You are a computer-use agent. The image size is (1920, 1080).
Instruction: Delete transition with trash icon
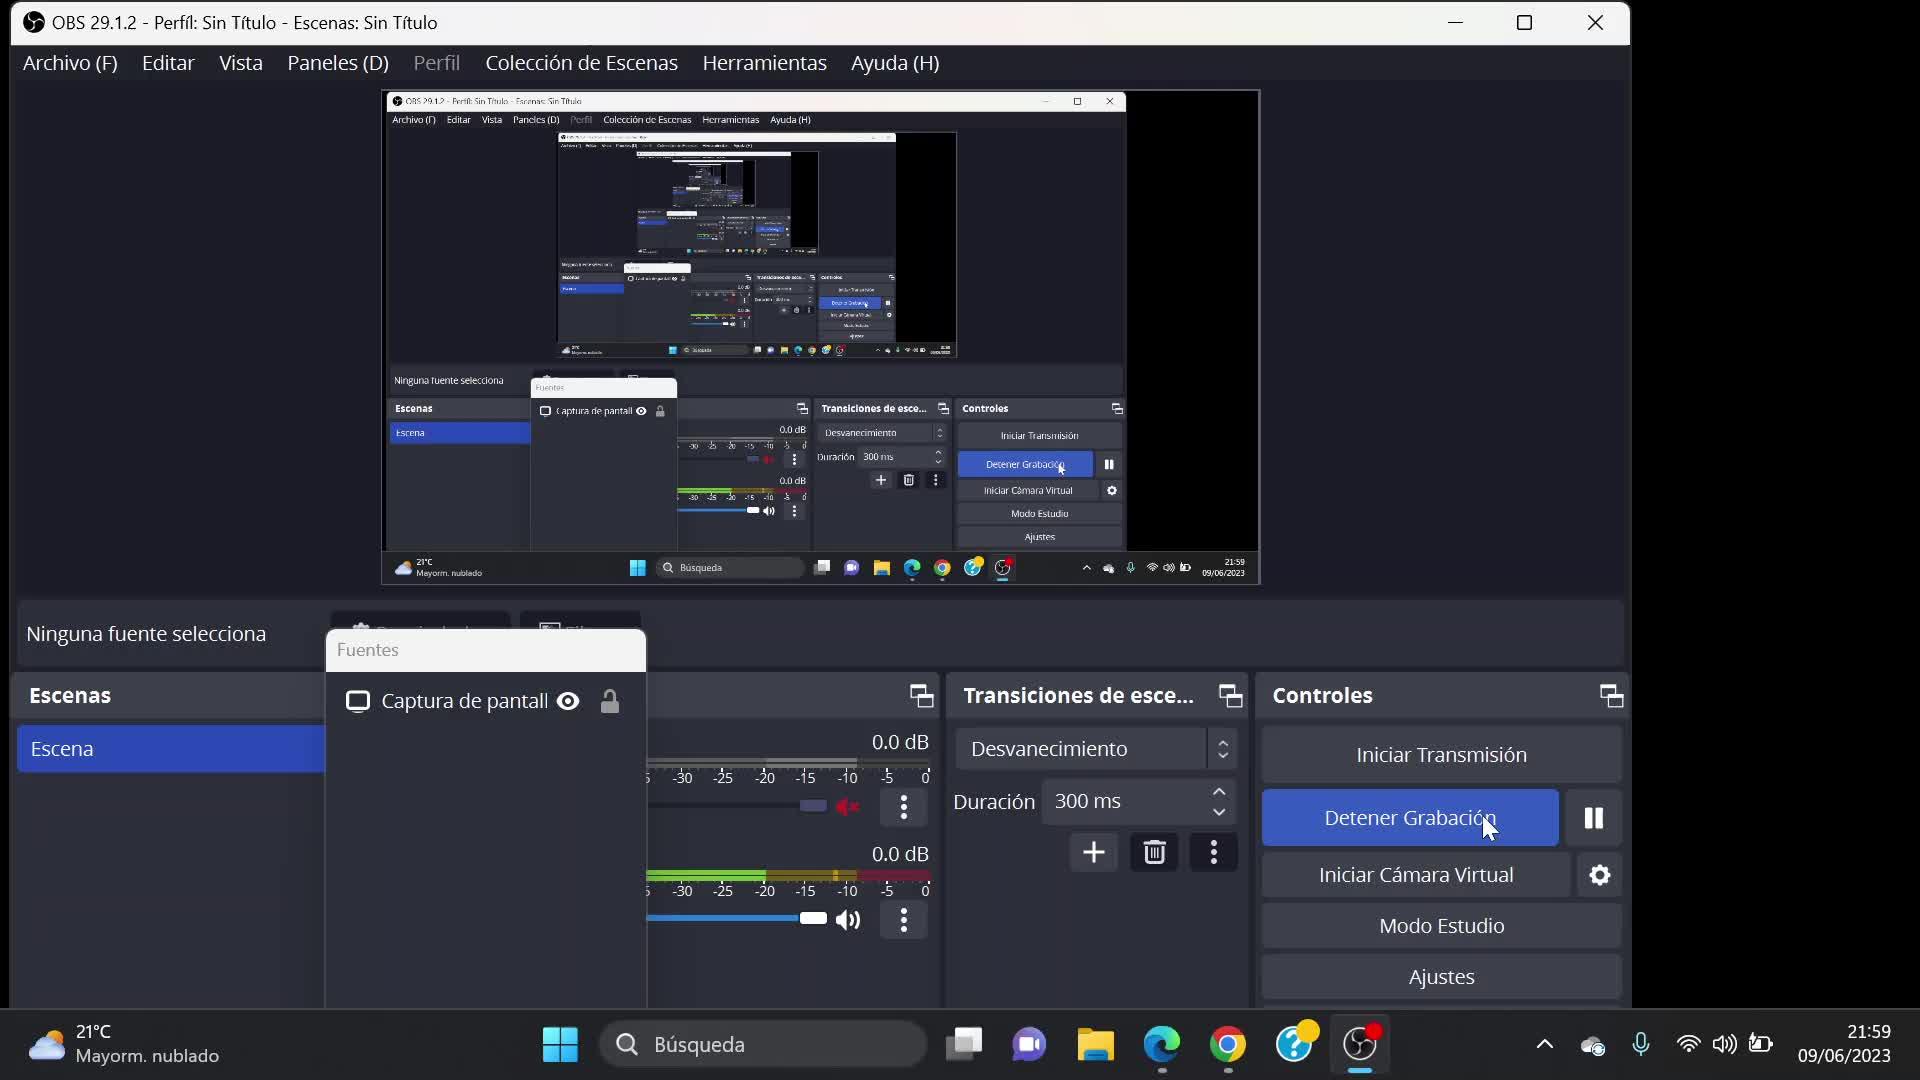pos(1154,852)
